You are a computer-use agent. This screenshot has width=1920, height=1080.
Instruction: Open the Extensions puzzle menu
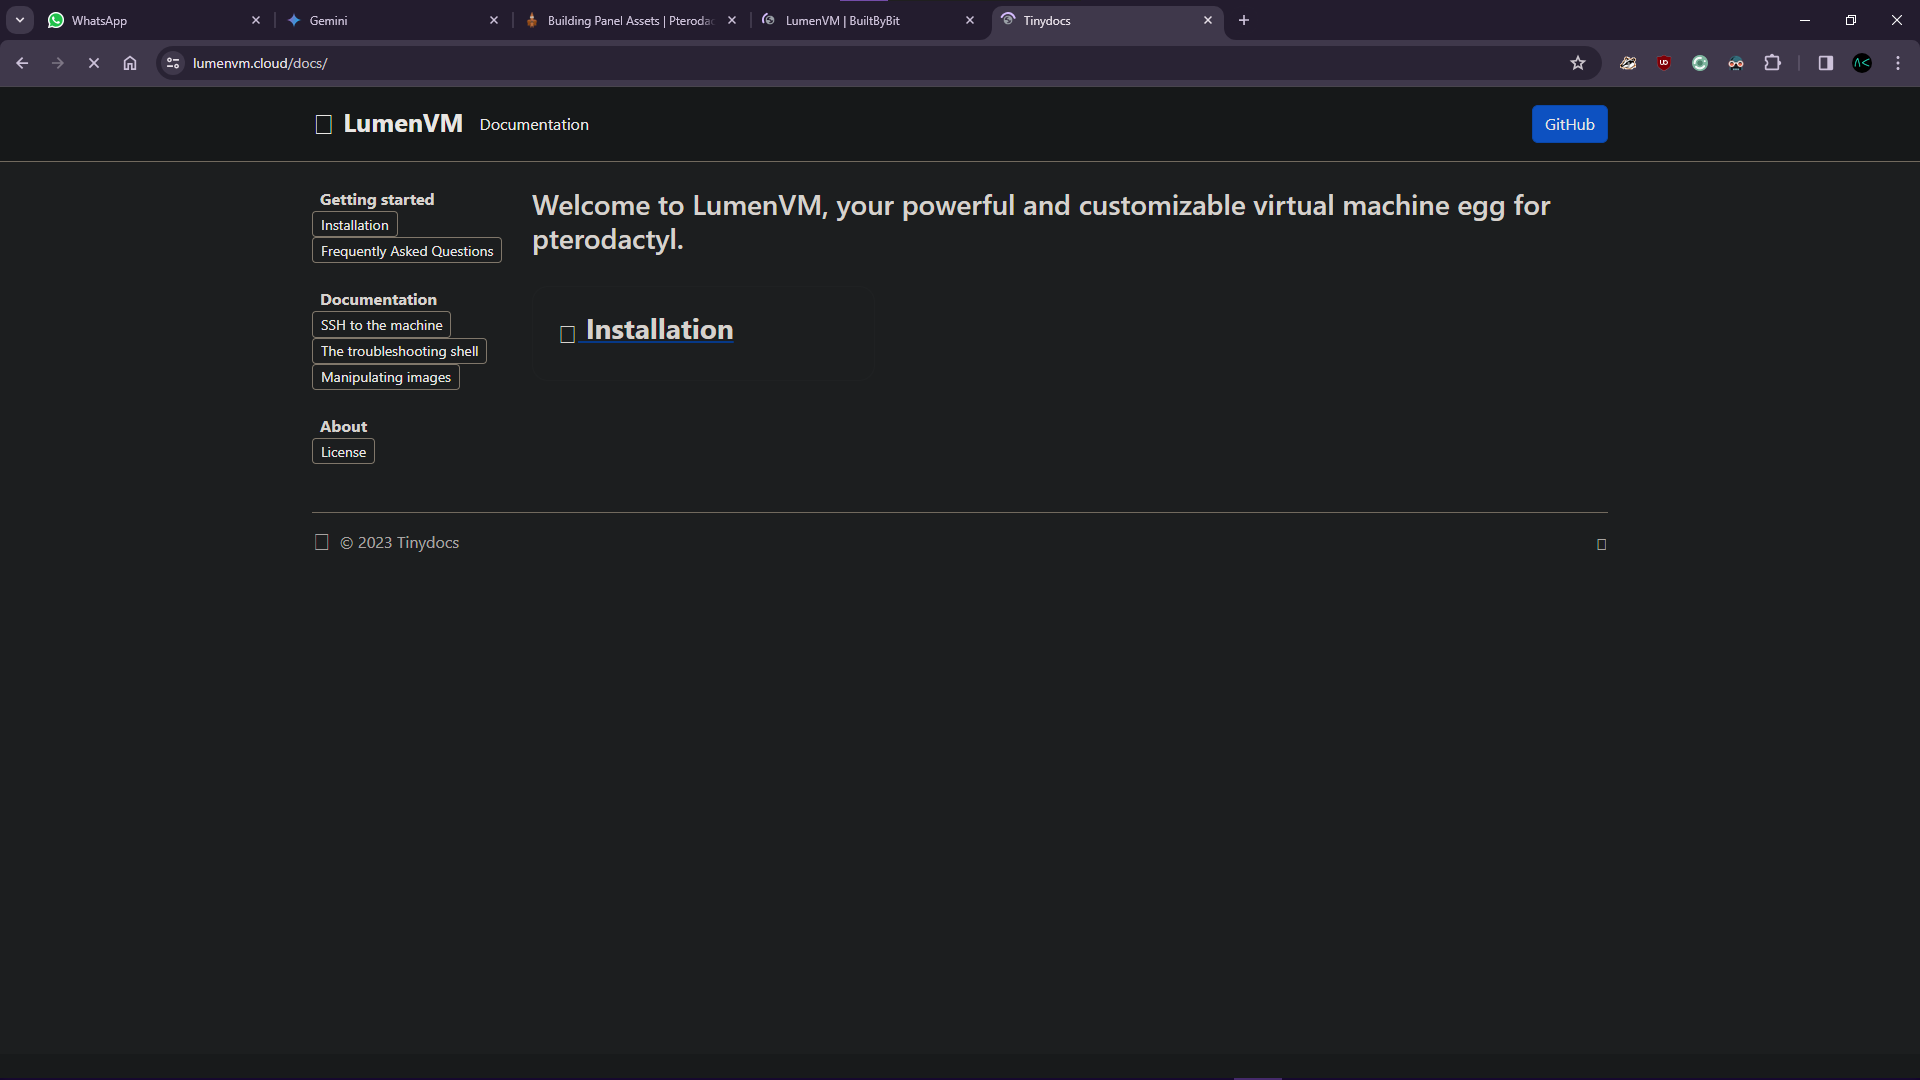click(x=1772, y=63)
